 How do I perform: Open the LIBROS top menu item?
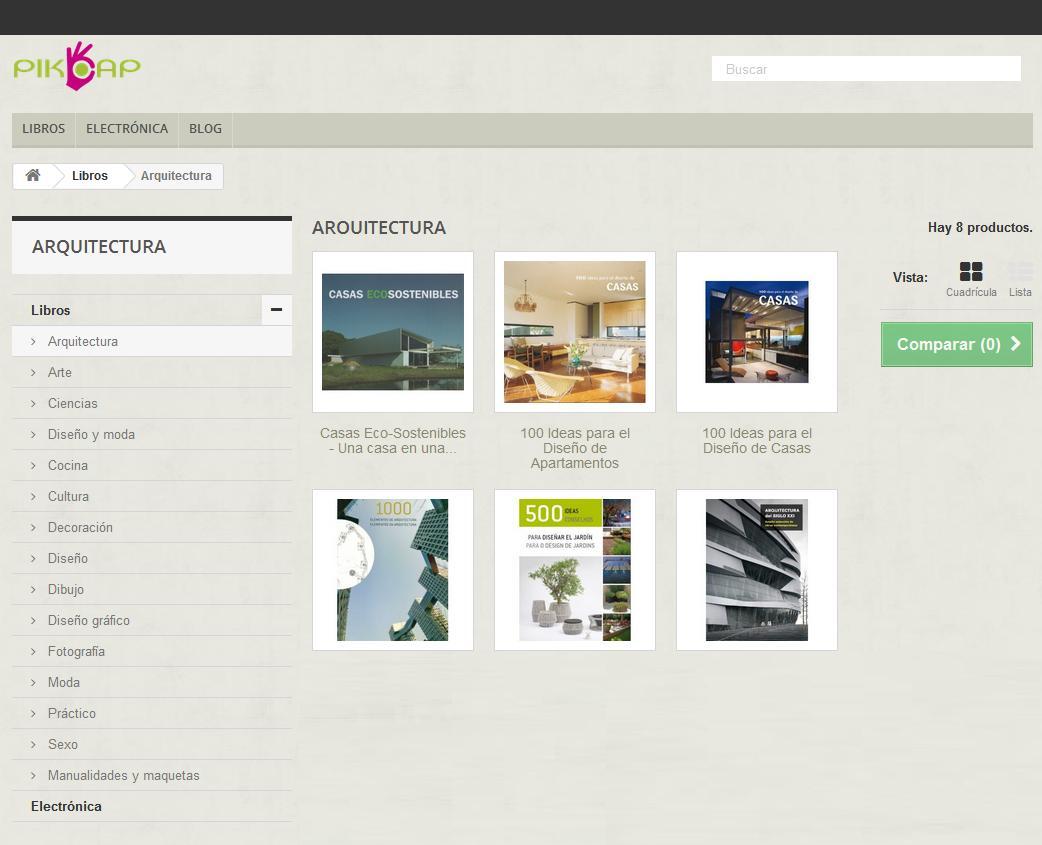44,129
